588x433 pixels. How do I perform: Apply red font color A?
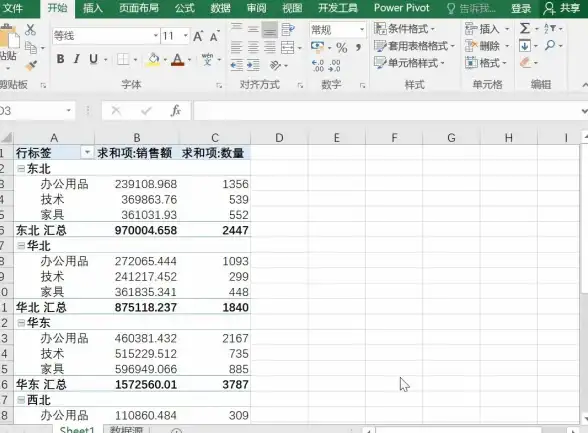178,59
